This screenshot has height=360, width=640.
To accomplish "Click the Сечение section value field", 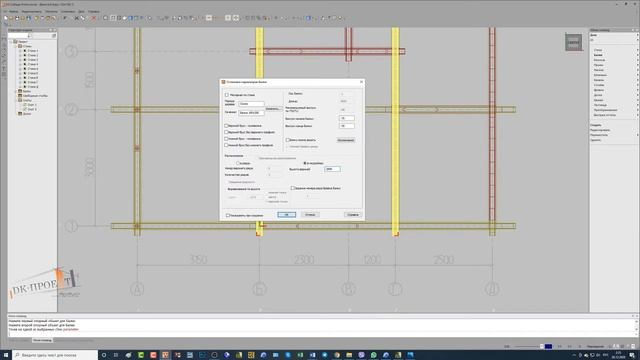I will coord(251,112).
